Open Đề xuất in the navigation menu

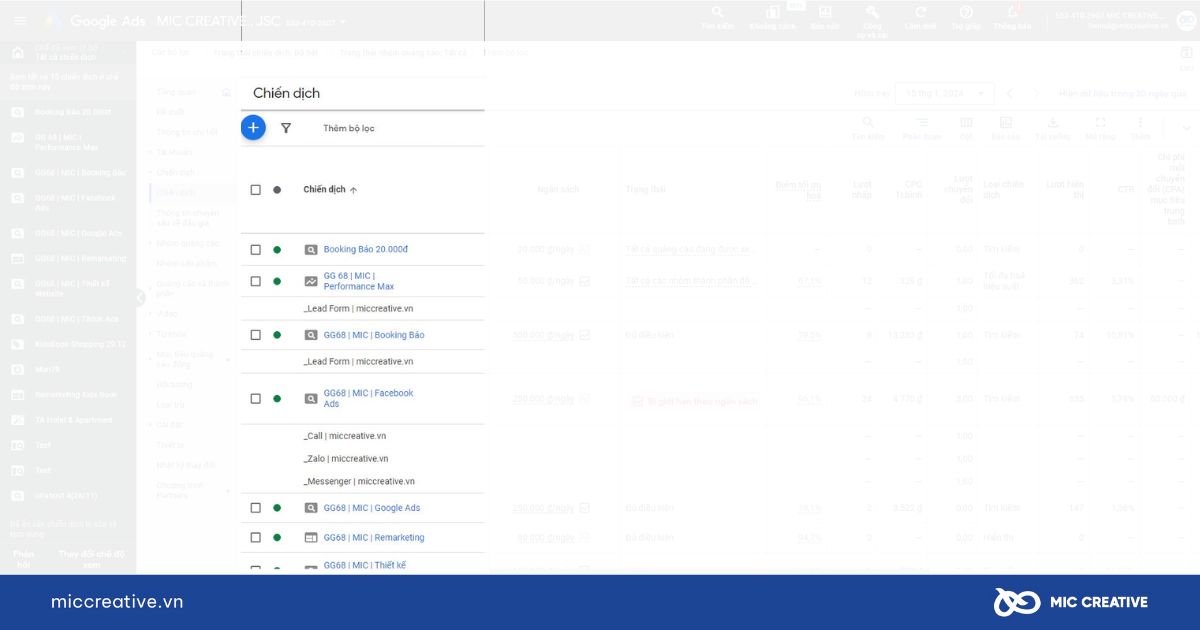tap(170, 112)
